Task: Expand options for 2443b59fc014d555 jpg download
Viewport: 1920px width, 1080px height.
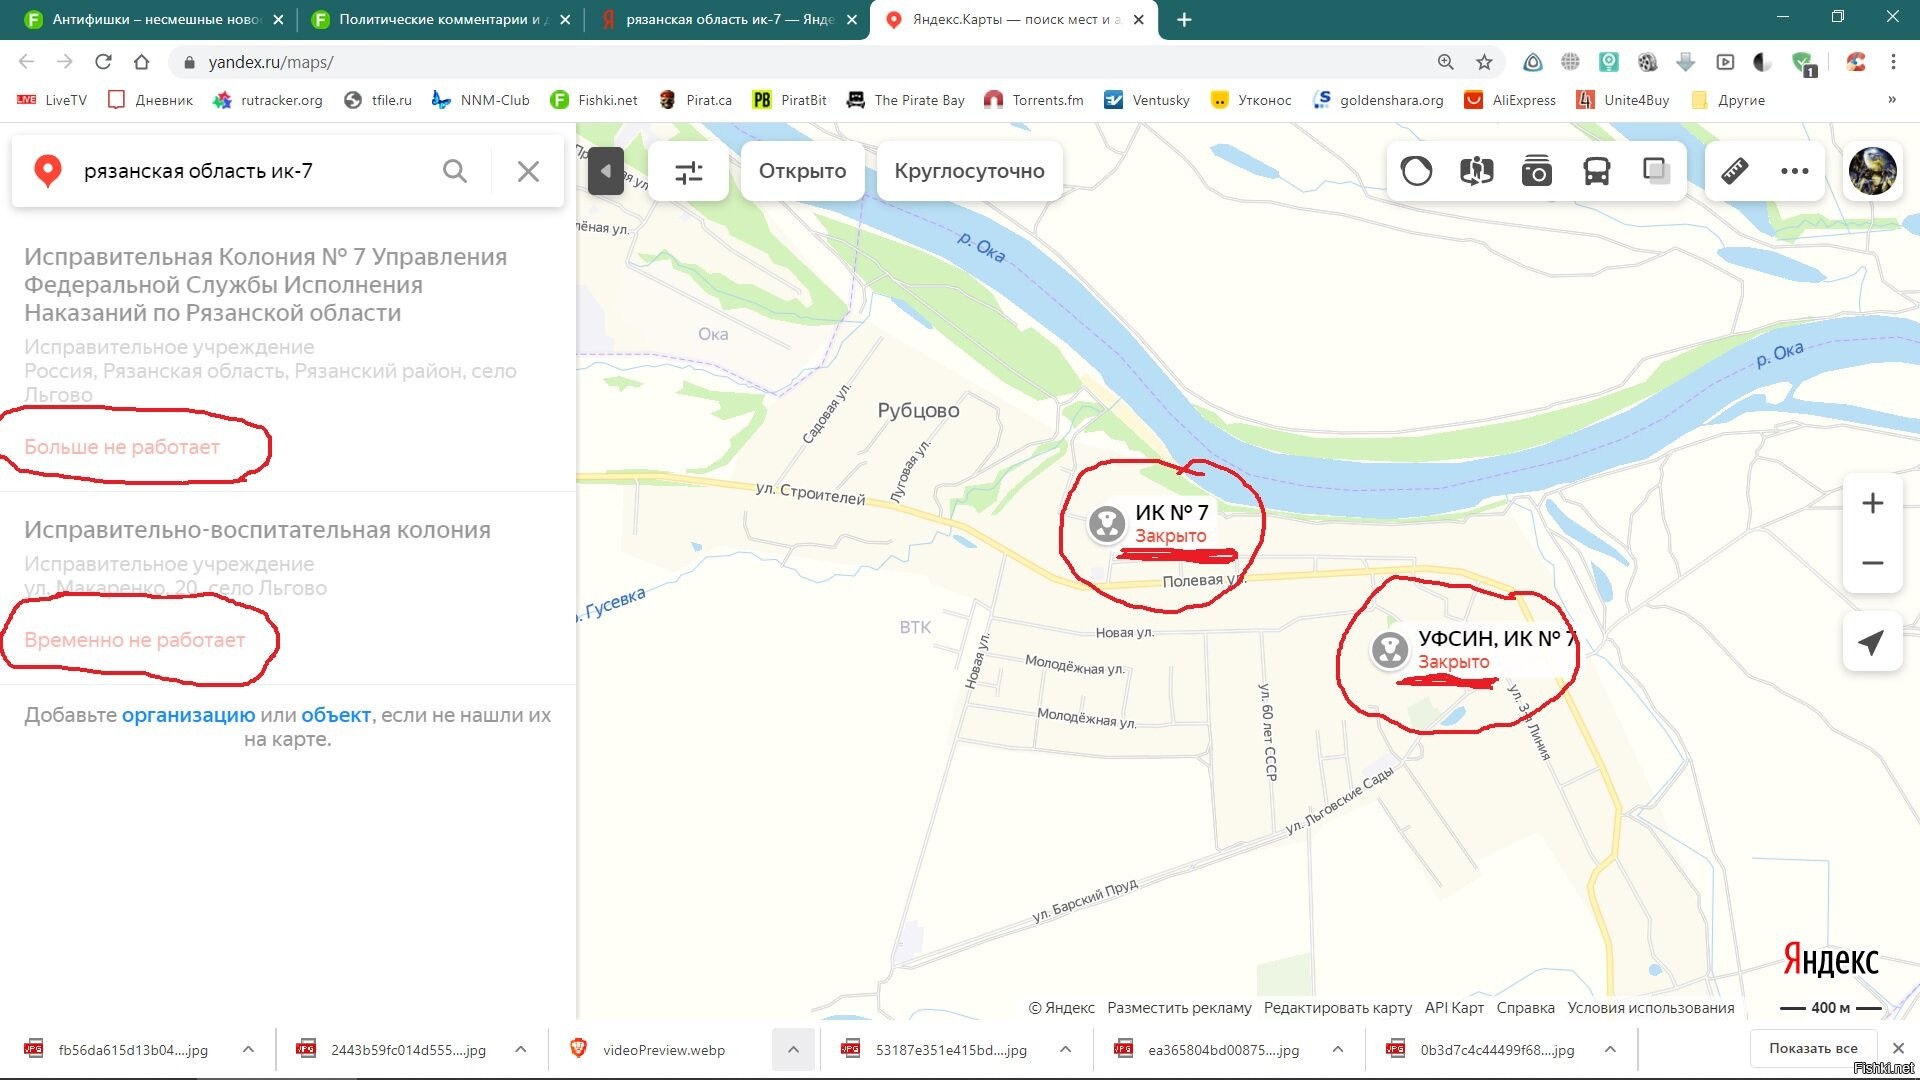Action: [520, 1050]
